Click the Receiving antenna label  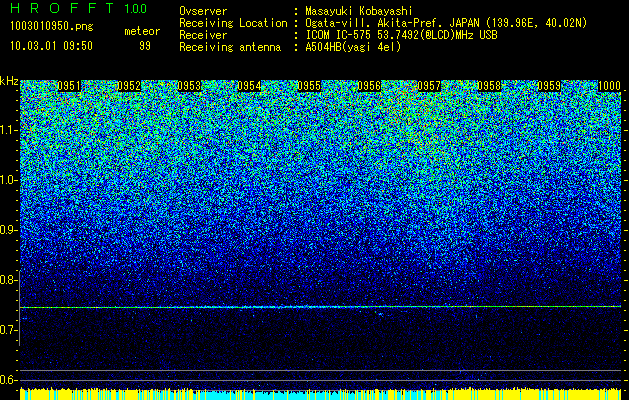click(x=230, y=47)
